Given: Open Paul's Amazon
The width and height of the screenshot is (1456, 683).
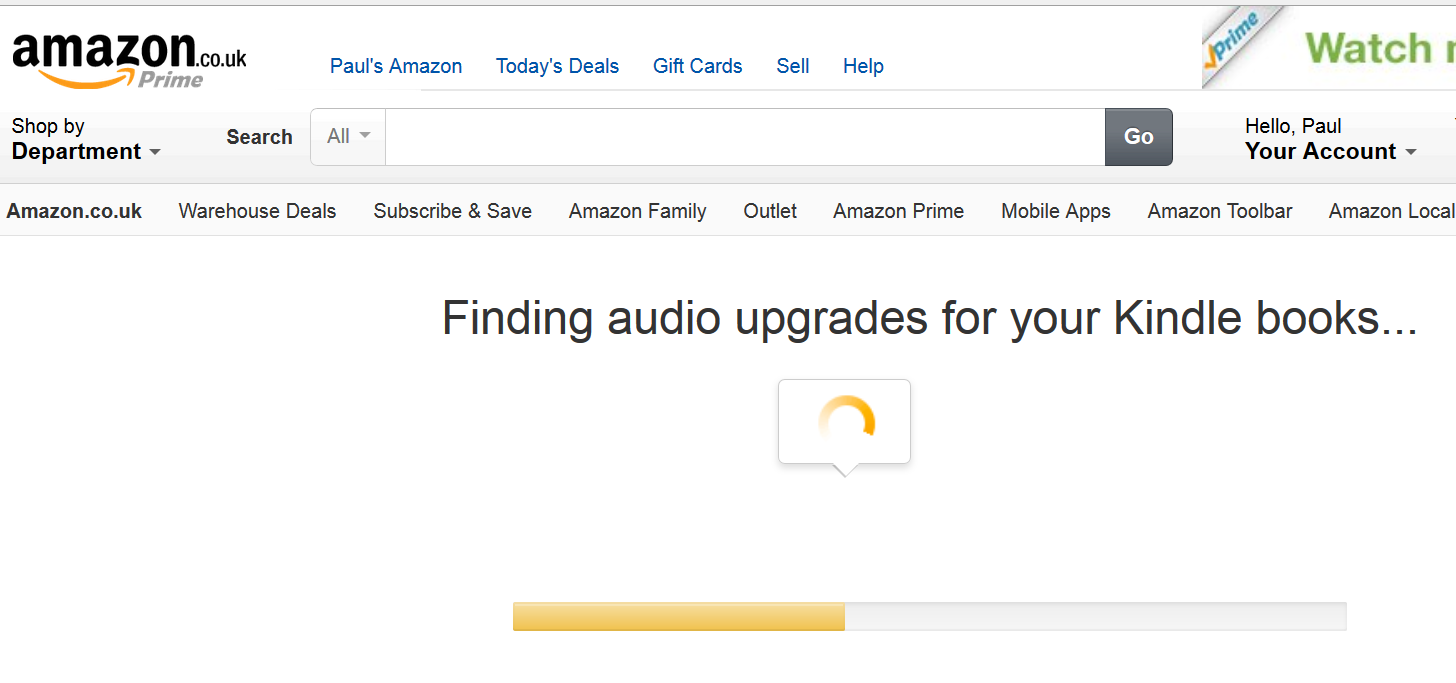Looking at the screenshot, I should click(x=396, y=66).
